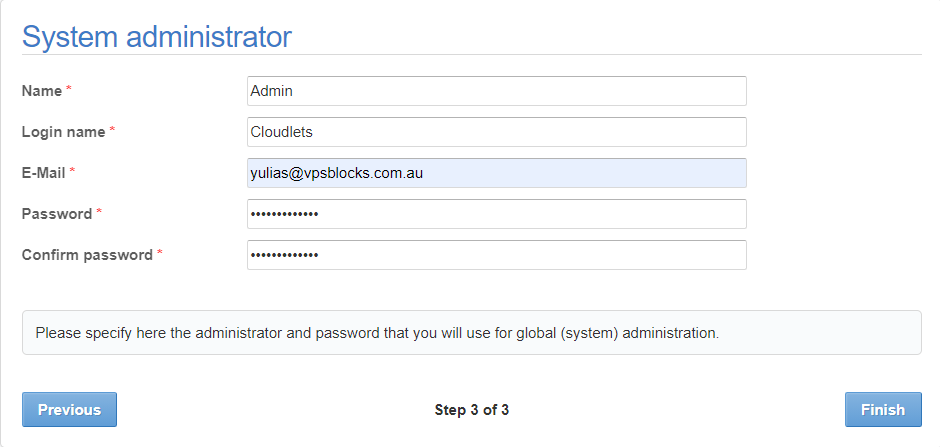Screen dimensions: 940x447
Task: Click the Login name label
Action: (x=64, y=132)
